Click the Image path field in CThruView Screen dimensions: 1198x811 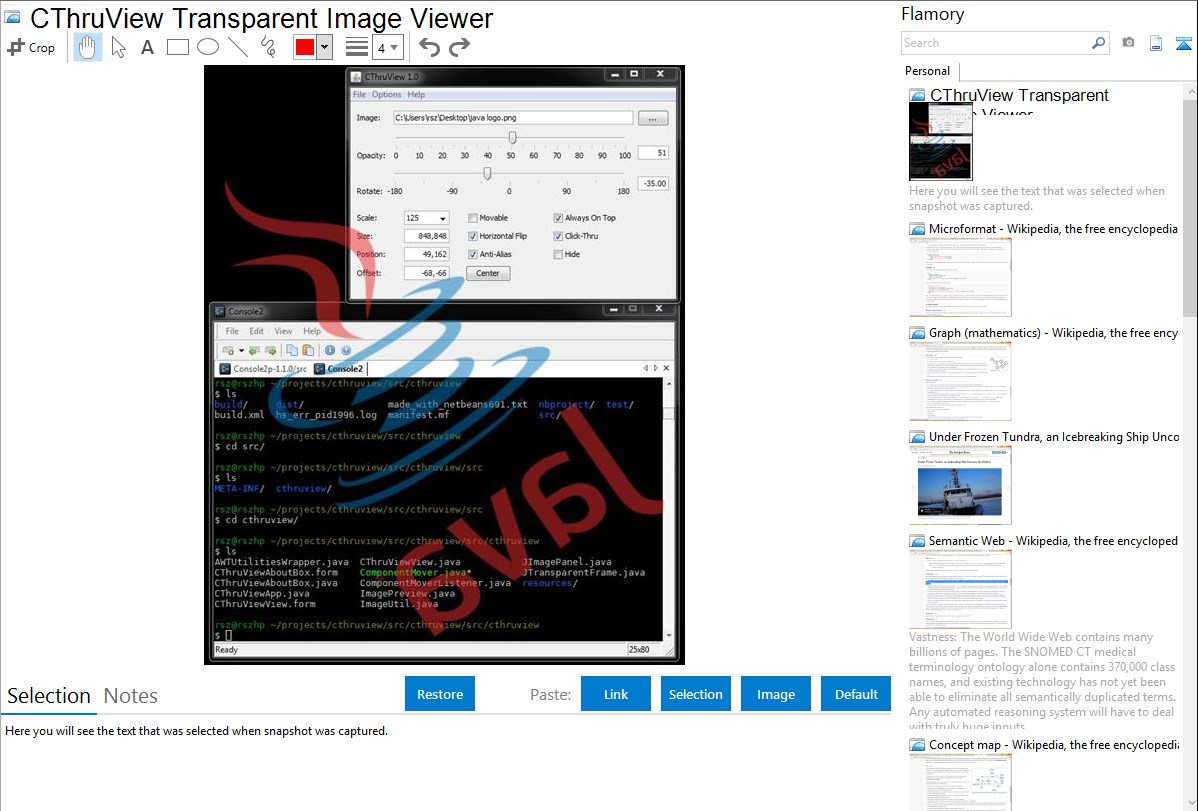point(513,118)
